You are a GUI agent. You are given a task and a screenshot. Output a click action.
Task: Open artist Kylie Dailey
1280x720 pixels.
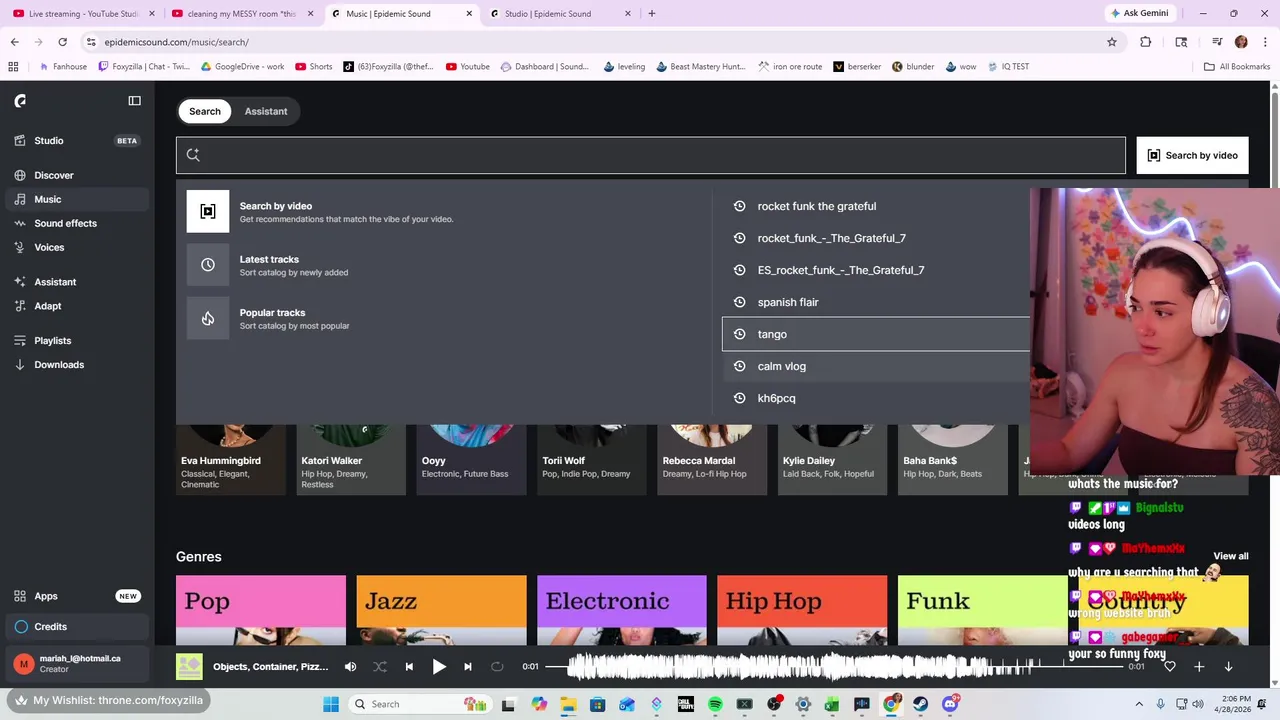tap(832, 460)
